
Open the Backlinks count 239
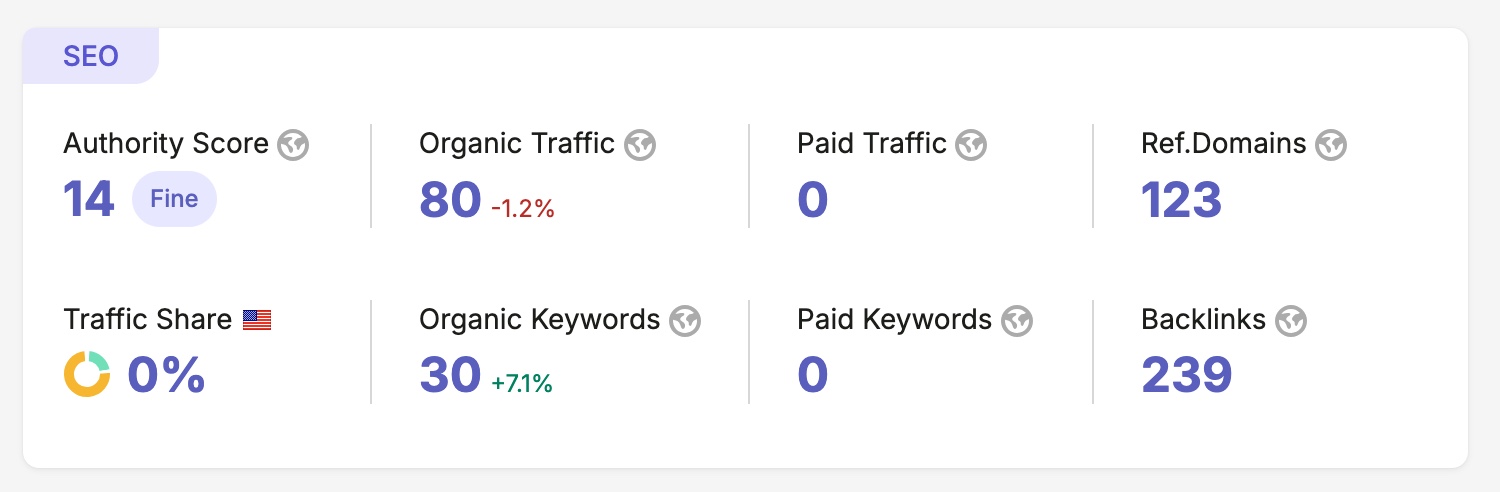(1186, 375)
